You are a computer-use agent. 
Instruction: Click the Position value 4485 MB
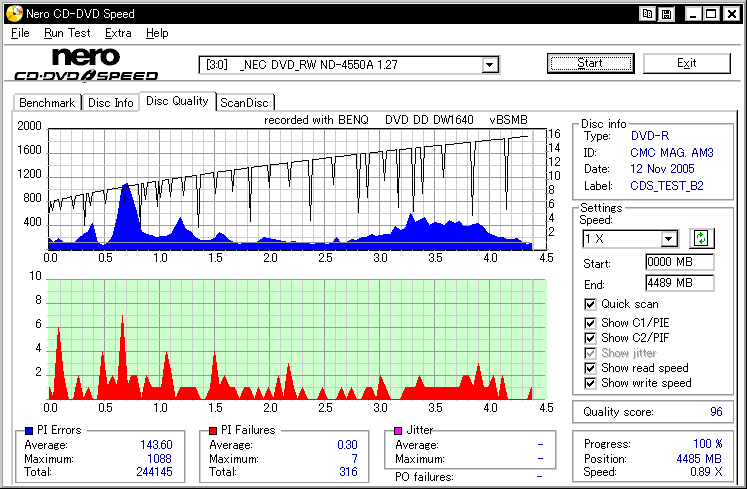pos(699,458)
